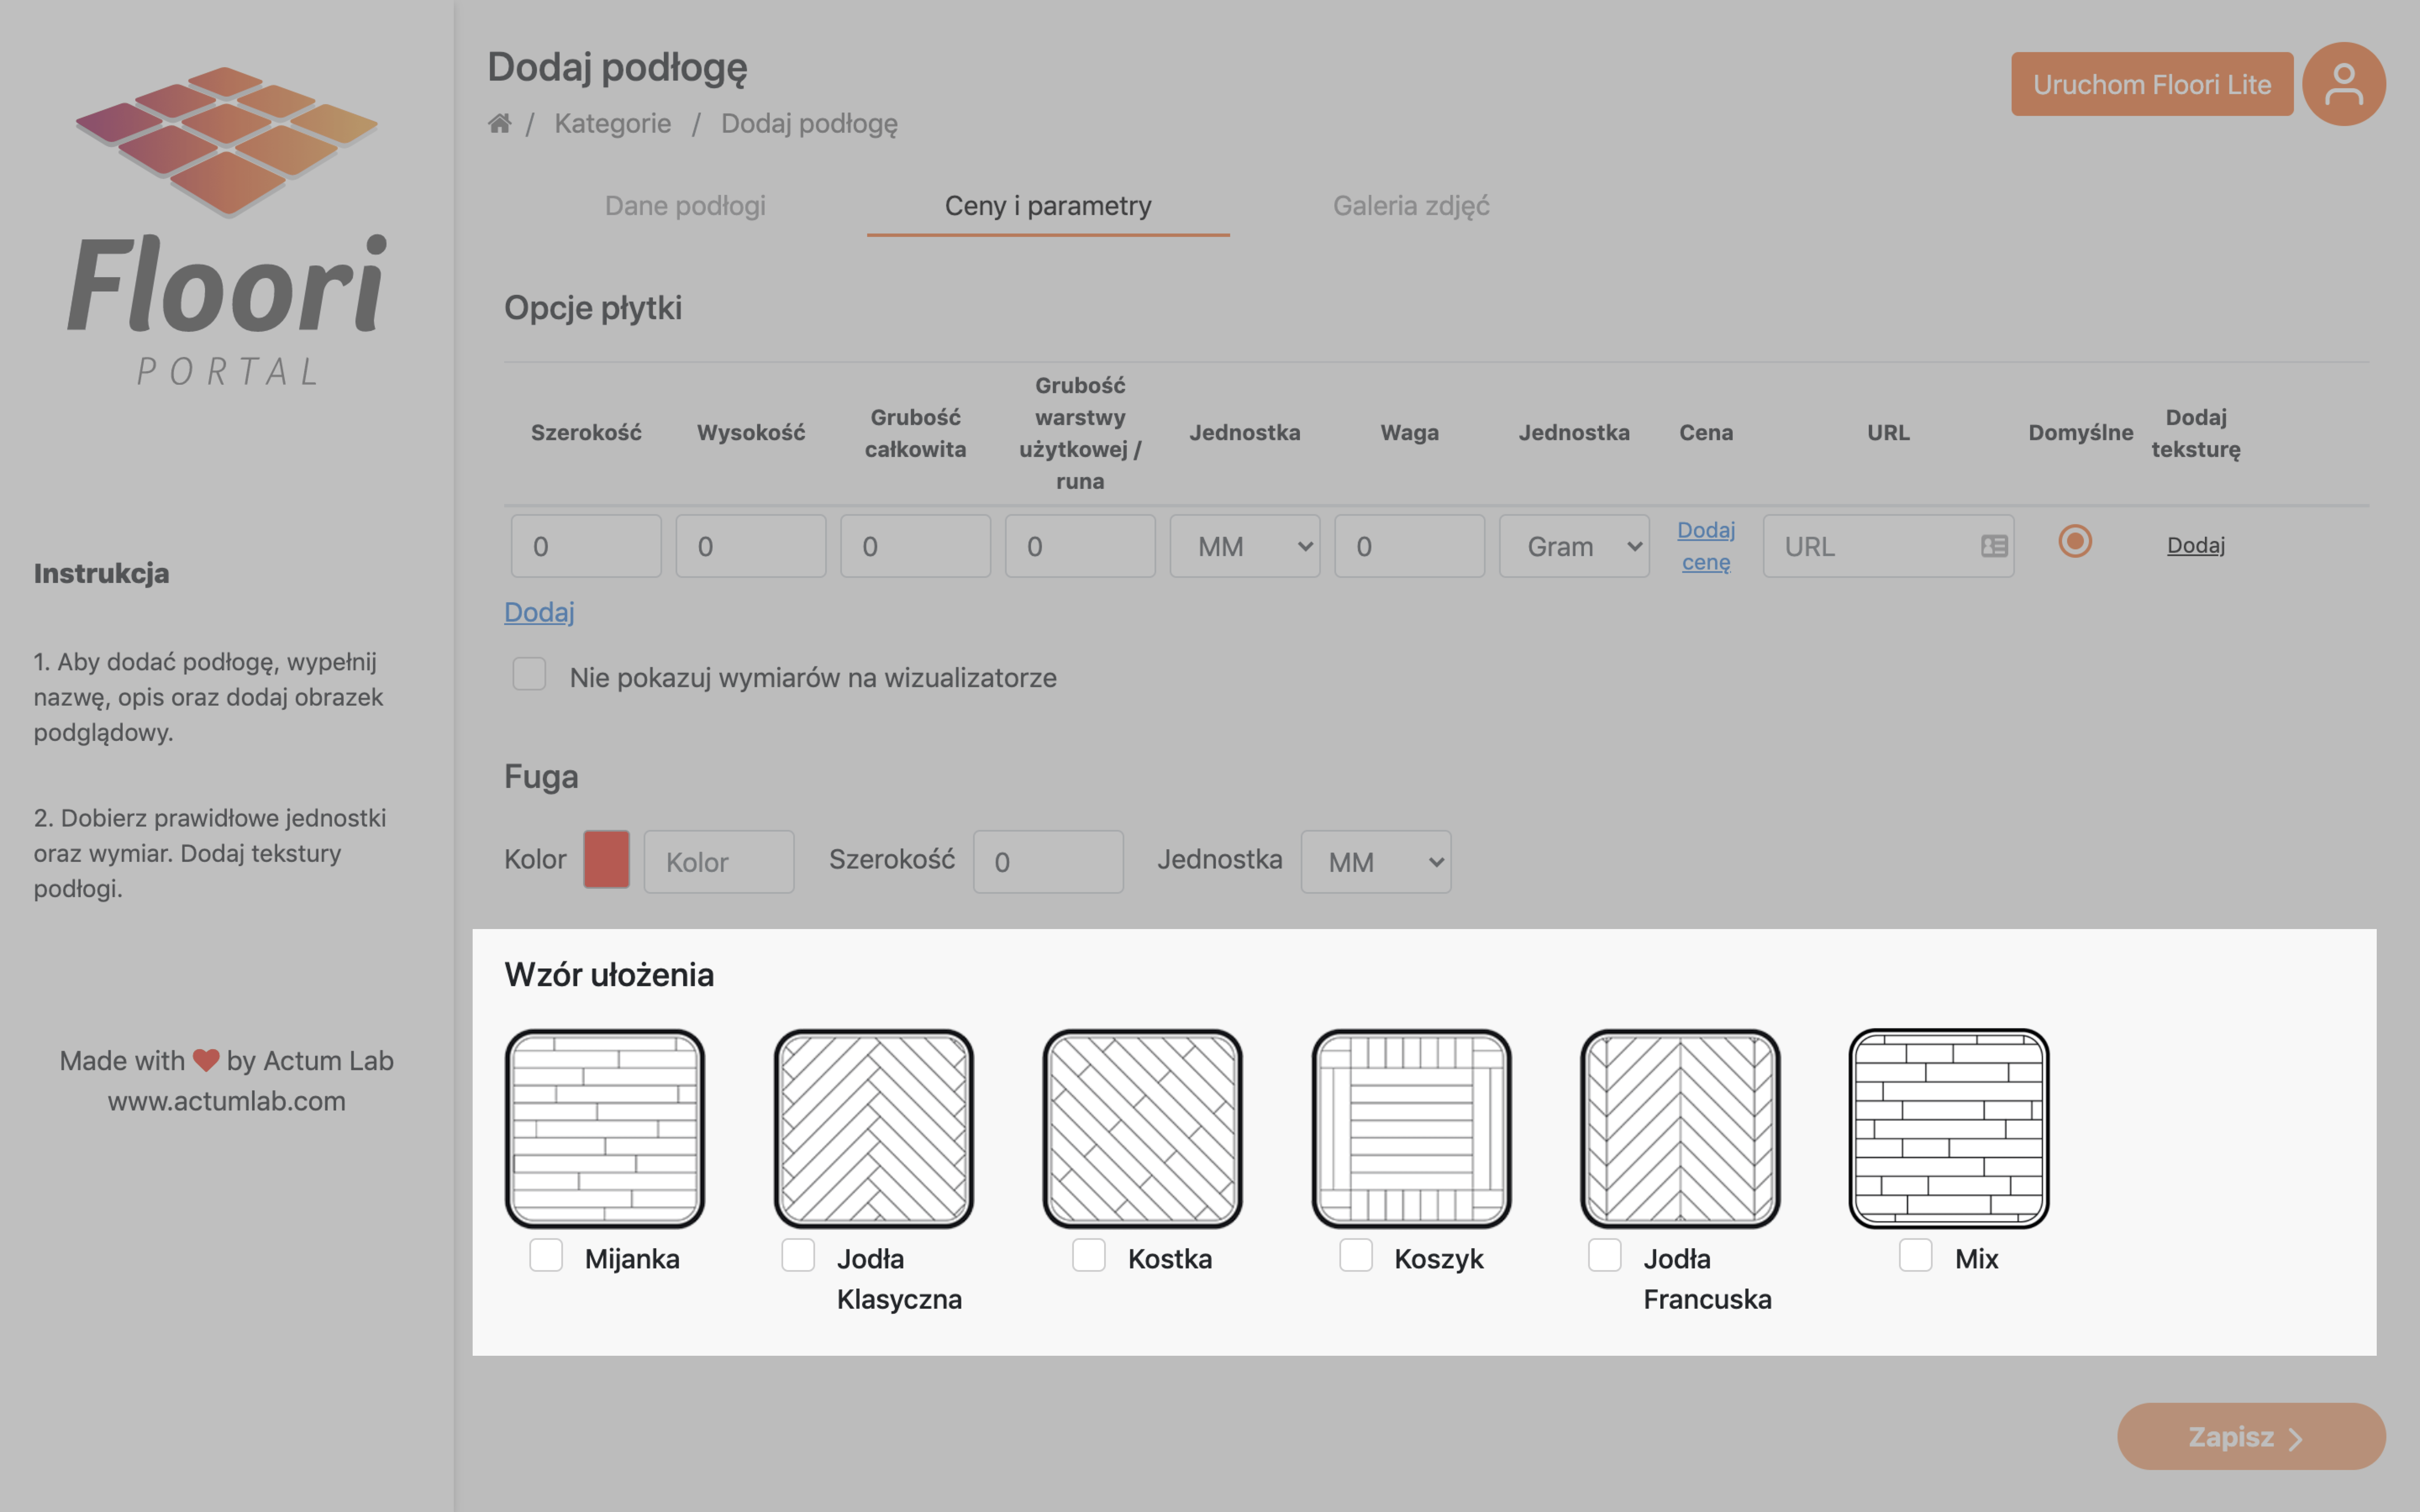The image size is (2420, 1512).
Task: Click the Dodaj link below tile row
Action: pos(539,612)
